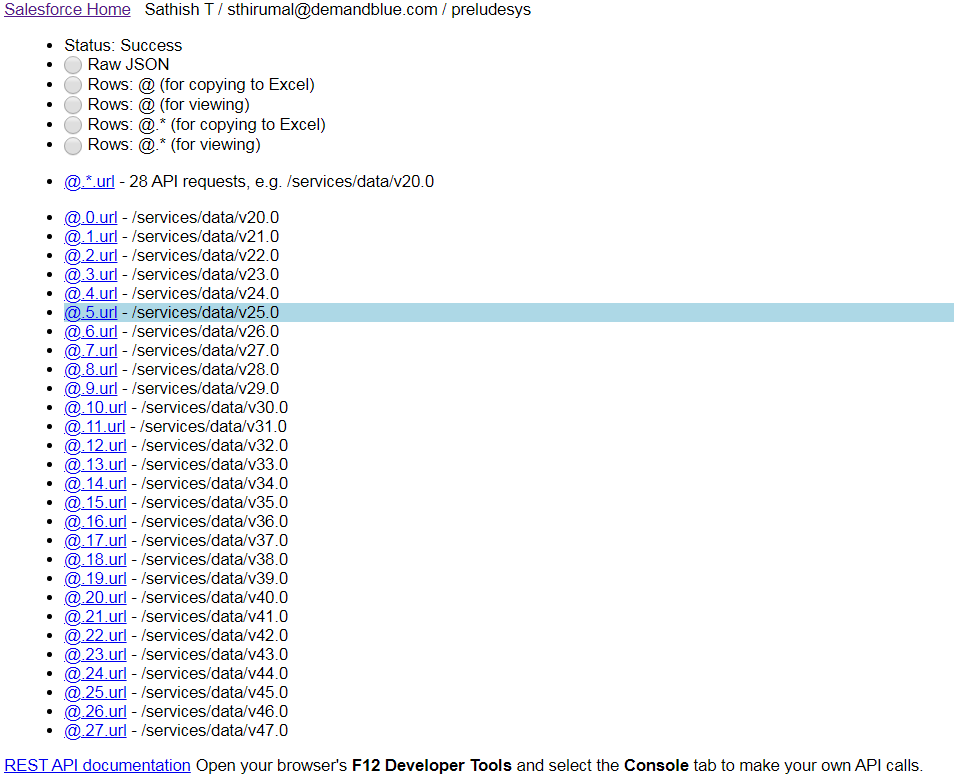
Task: Choose Rows: @ (for copying to Excel)
Action: pyautogui.click(x=73, y=85)
